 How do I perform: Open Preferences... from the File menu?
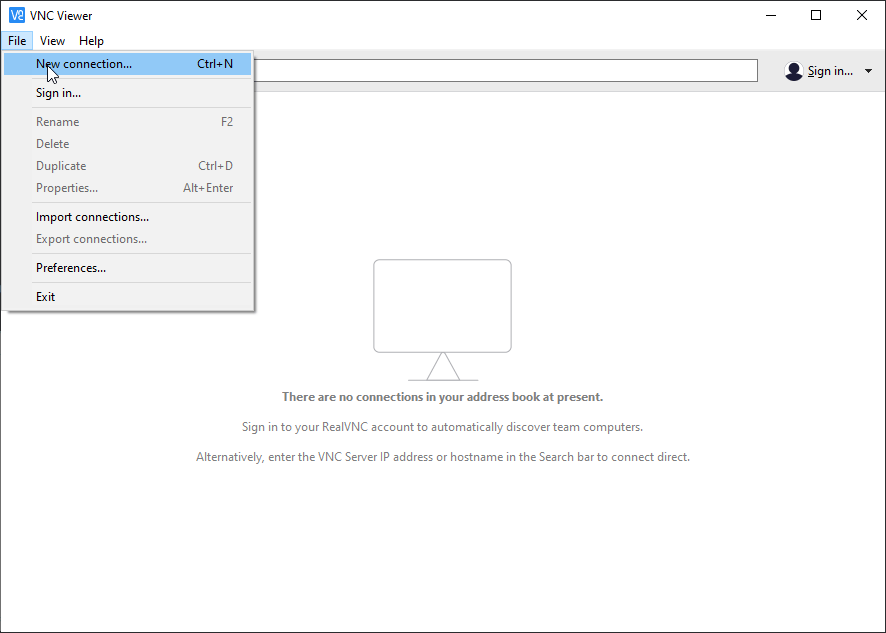[128, 268]
